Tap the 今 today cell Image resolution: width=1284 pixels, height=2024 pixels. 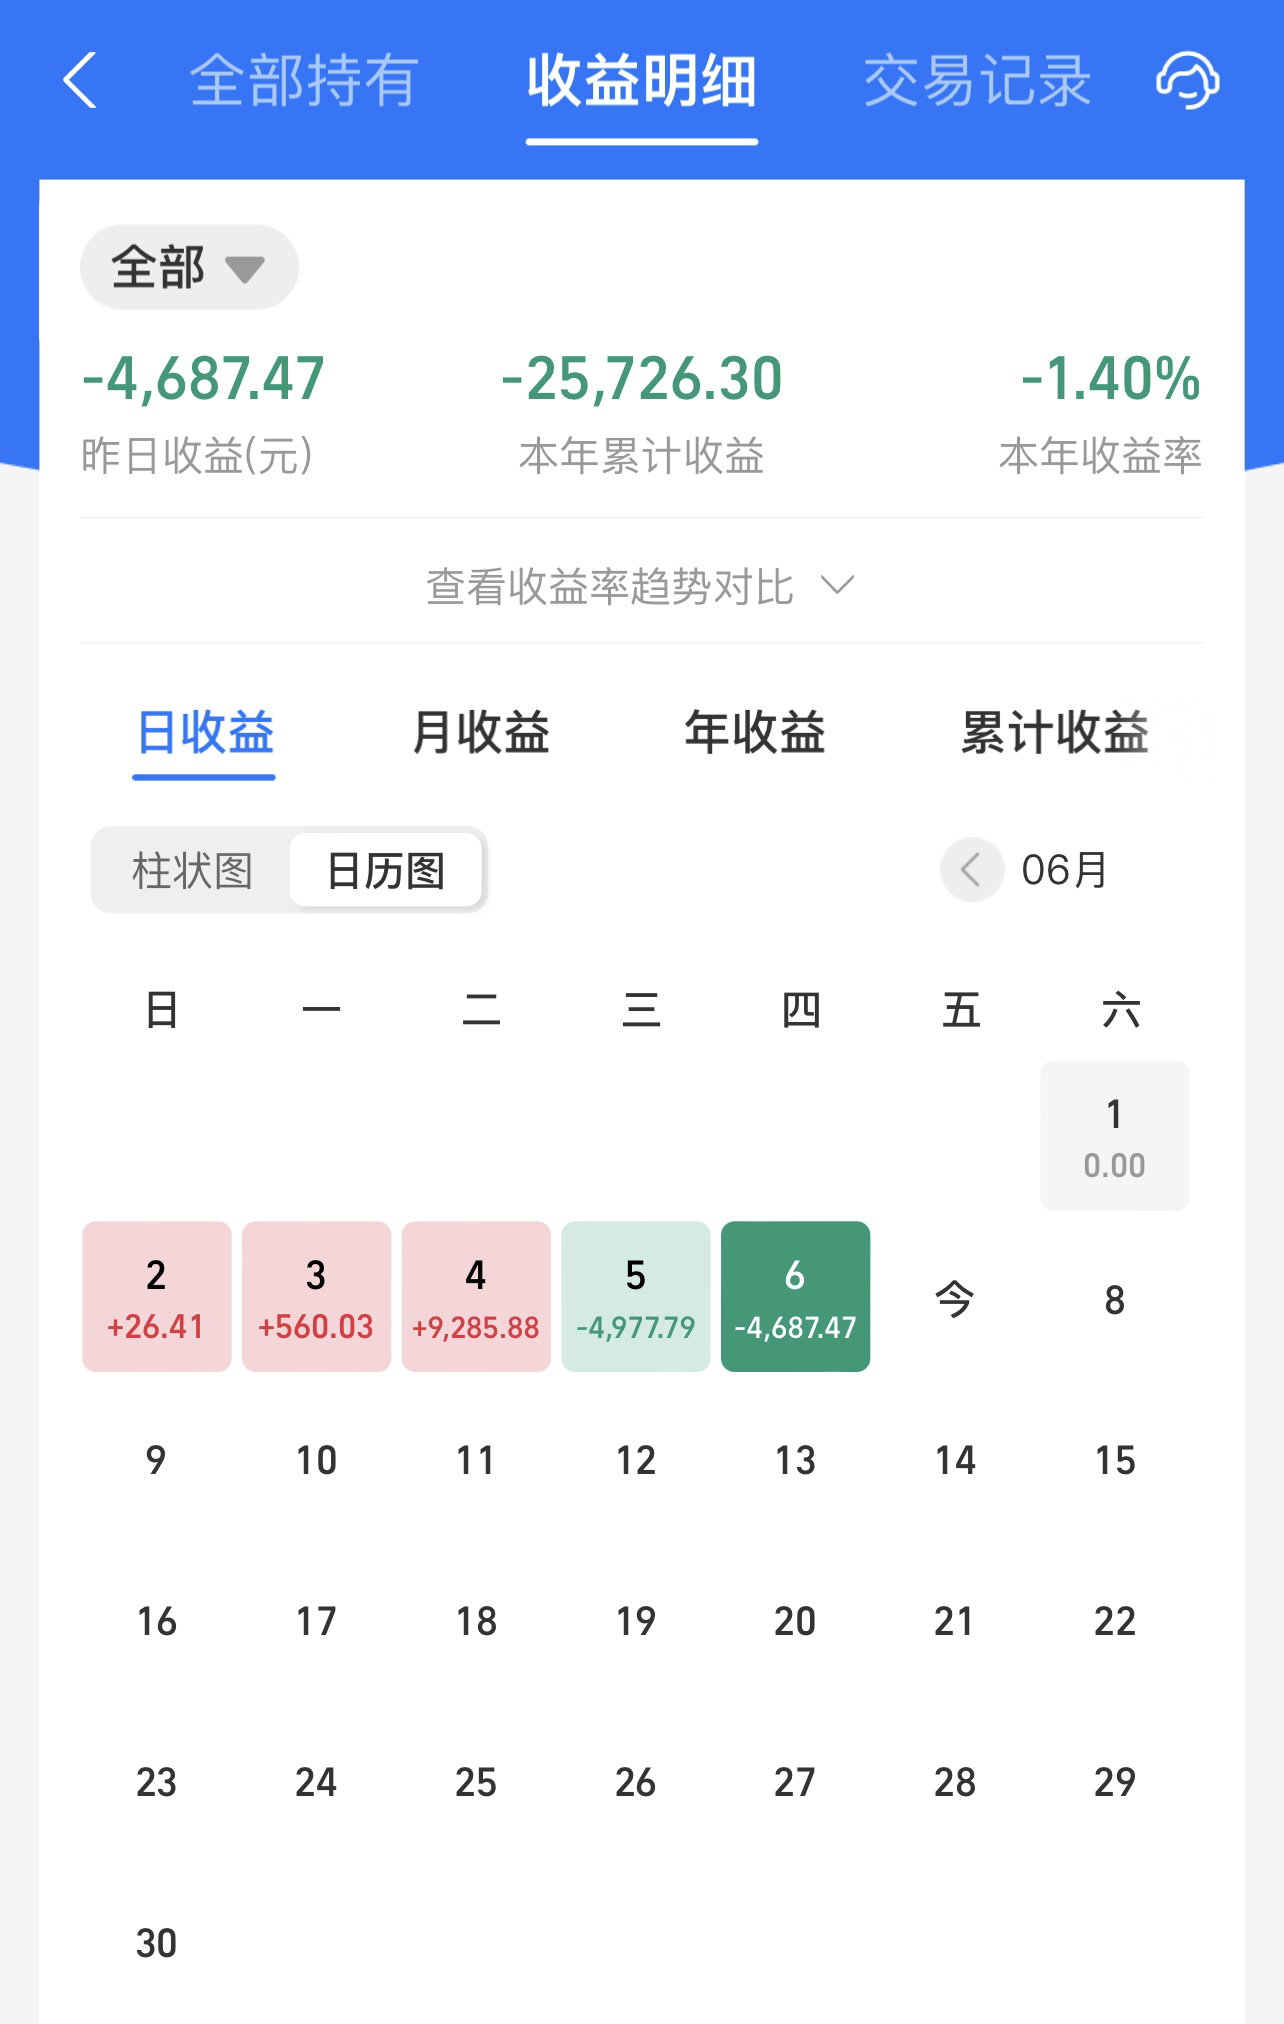coord(955,1299)
